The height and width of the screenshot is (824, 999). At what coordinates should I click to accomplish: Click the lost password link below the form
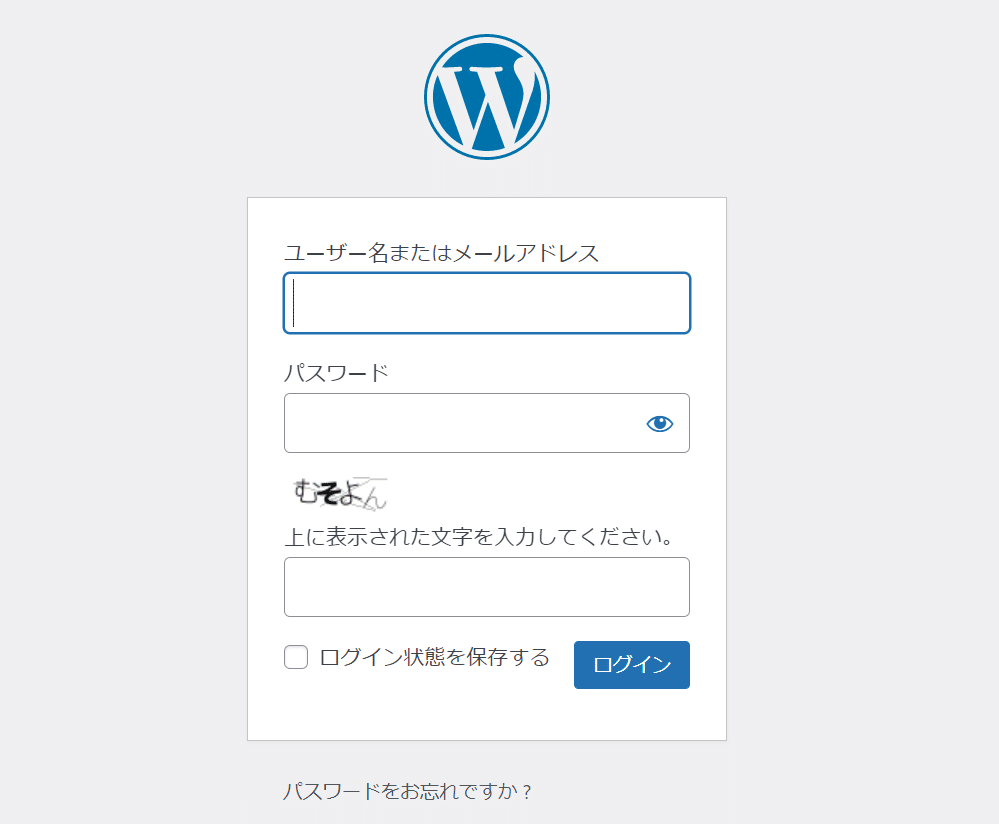(407, 791)
